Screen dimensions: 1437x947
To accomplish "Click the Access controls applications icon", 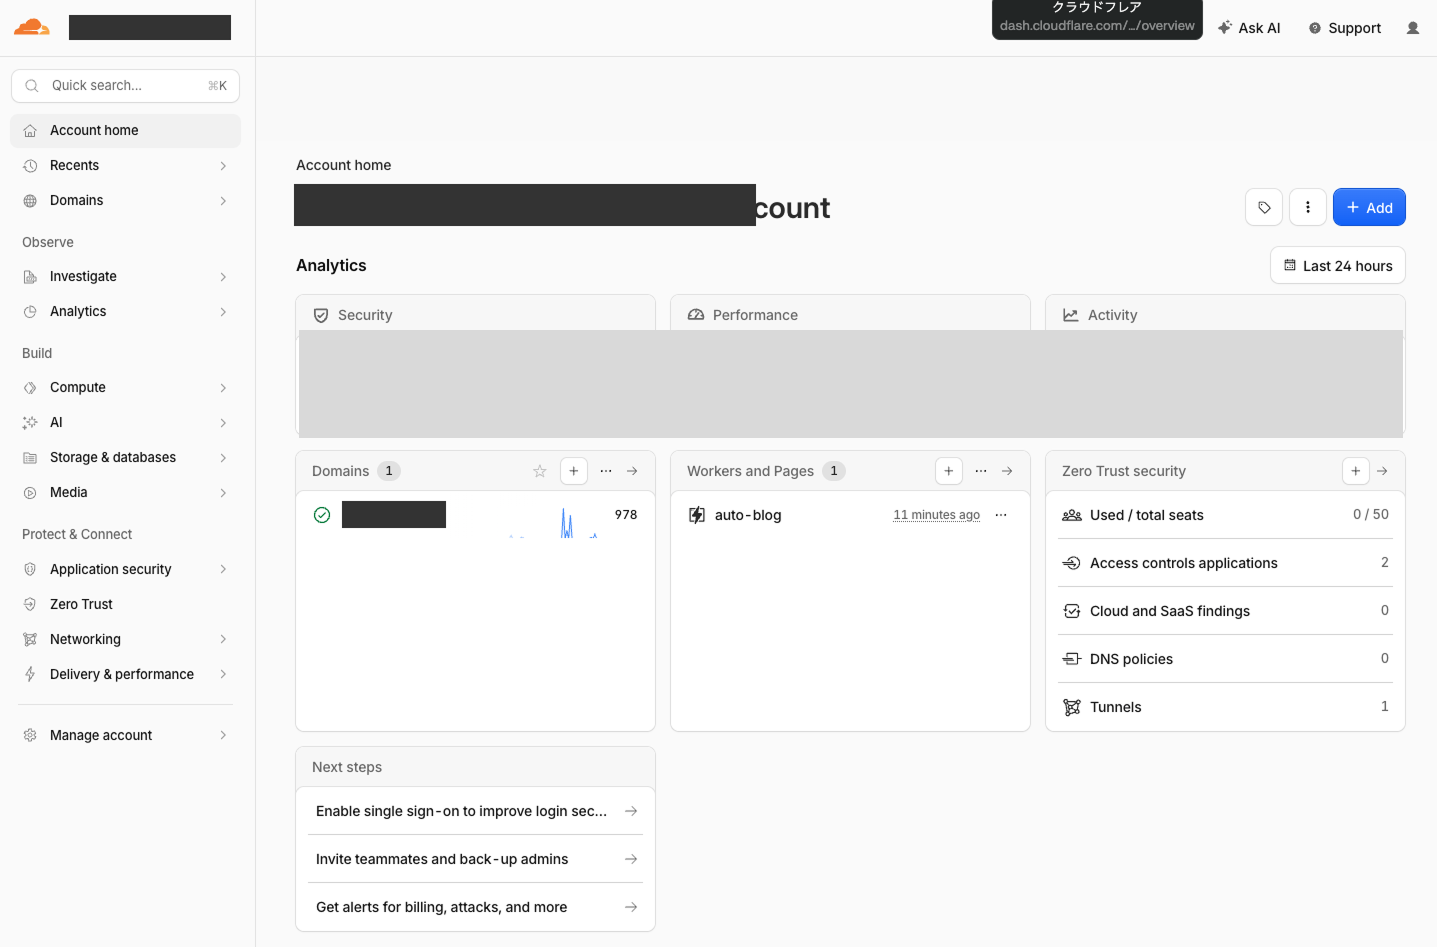I will (1072, 563).
